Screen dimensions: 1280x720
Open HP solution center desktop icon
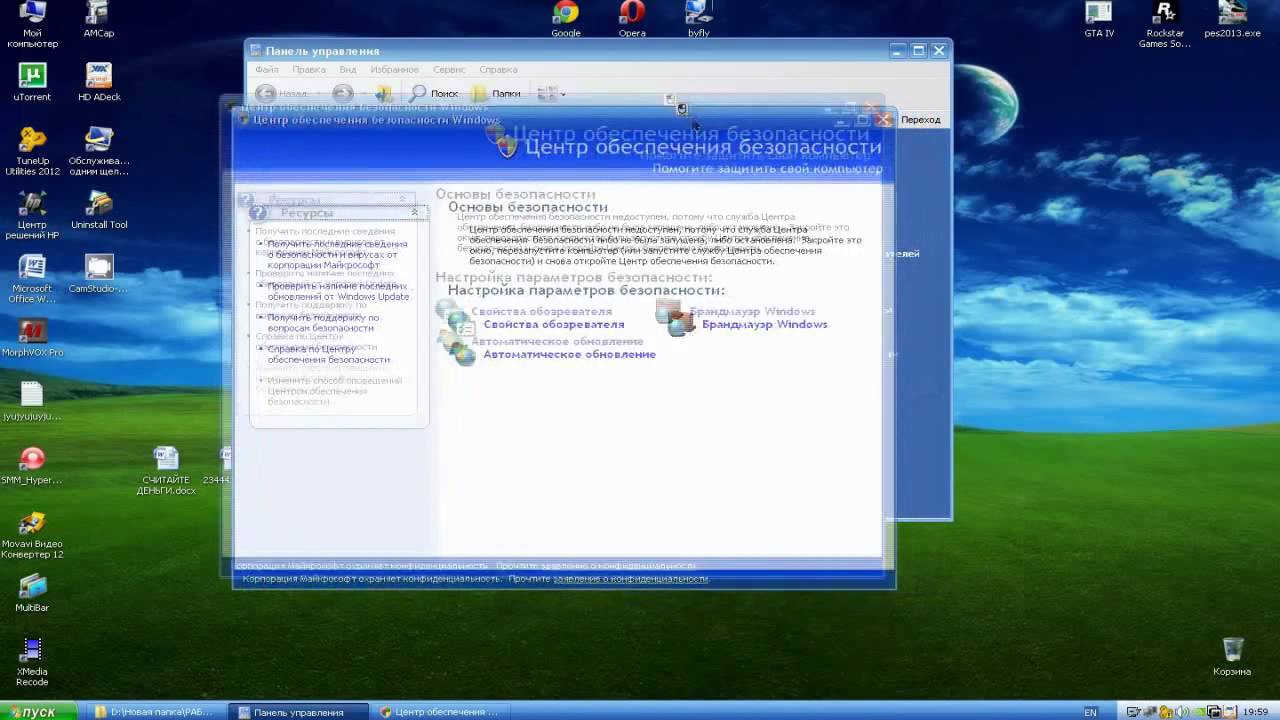[32, 216]
